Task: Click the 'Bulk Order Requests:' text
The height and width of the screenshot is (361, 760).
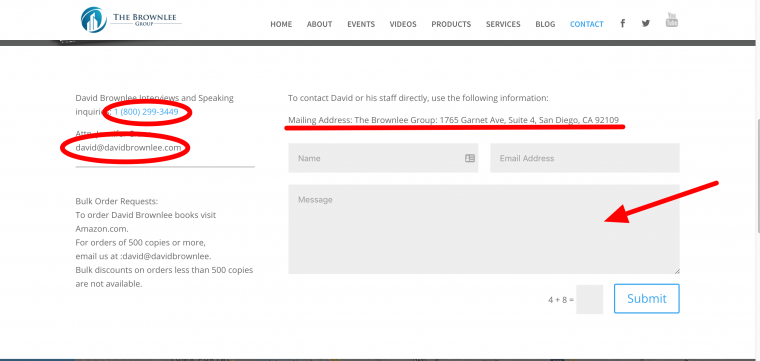Action: [117, 201]
